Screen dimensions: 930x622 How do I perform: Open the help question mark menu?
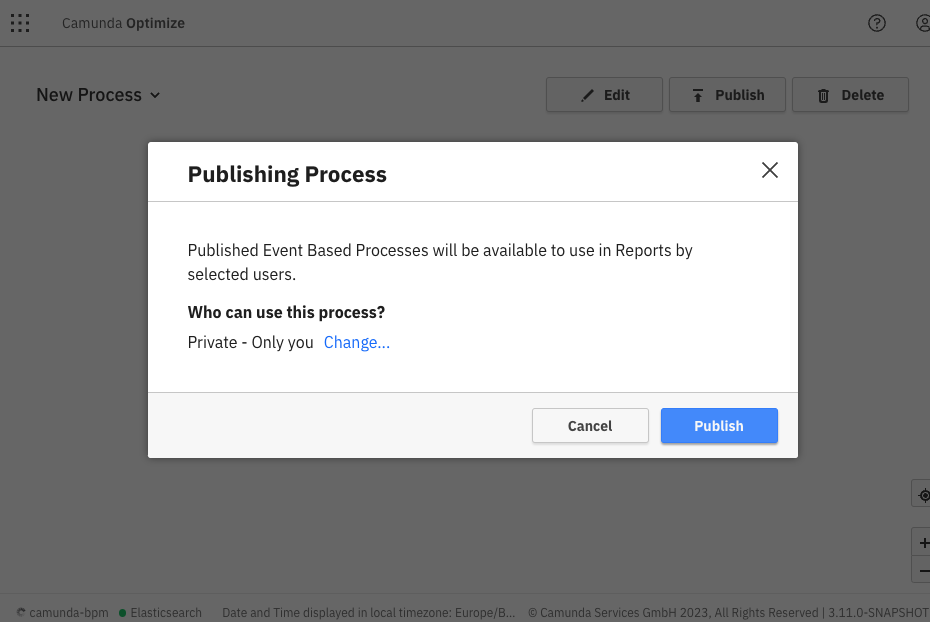[x=877, y=23]
